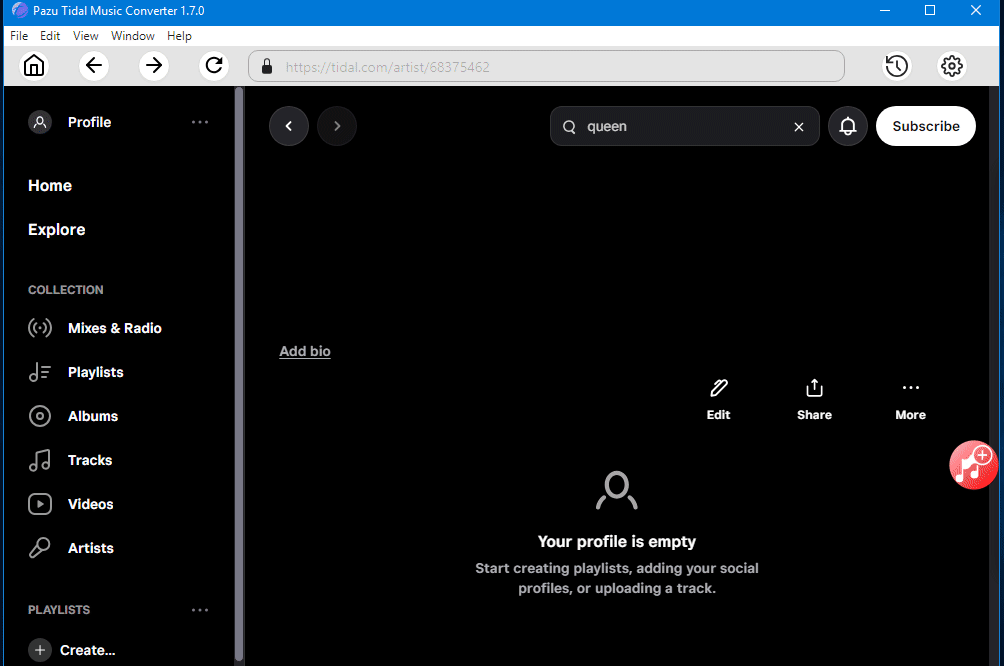
Task: Click the Subscribe button
Action: pos(925,126)
